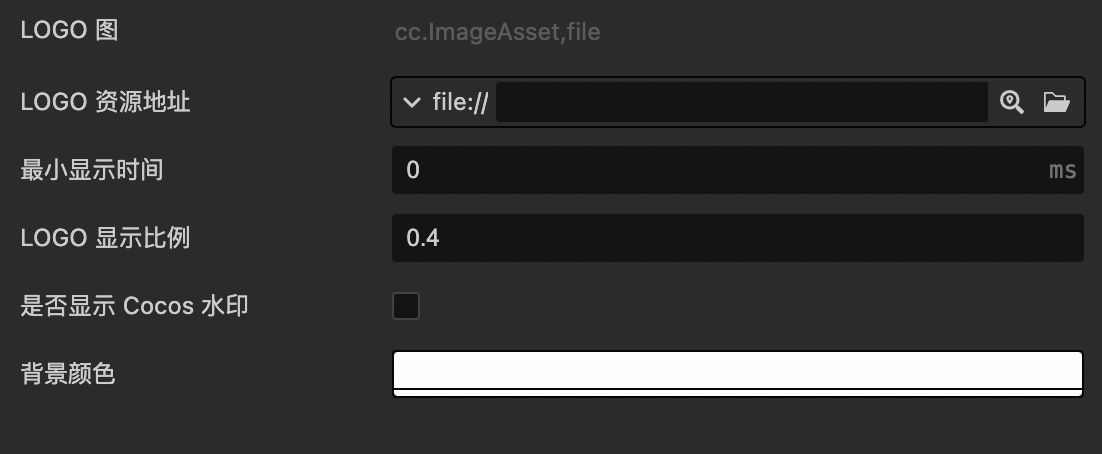
Task: Click the 最小显示时间 label
Action: tap(91, 170)
